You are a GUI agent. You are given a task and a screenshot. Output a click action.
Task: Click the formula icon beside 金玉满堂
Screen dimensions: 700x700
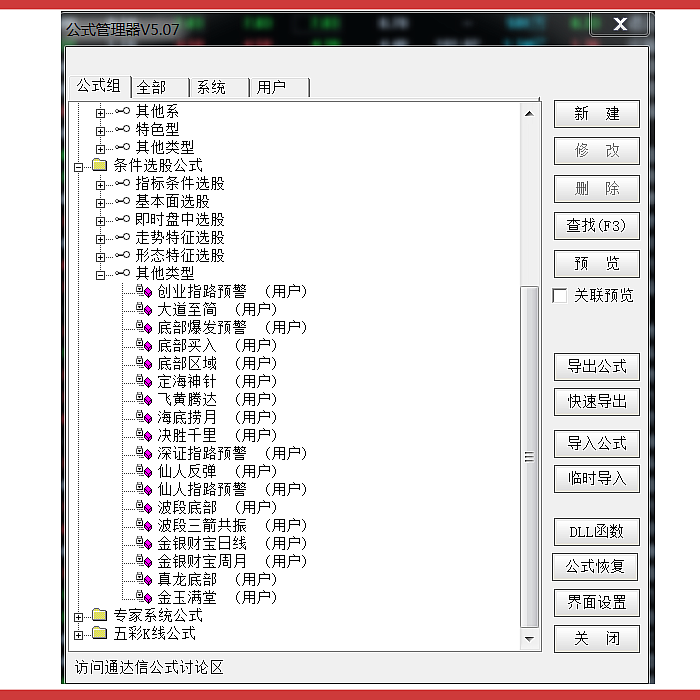tap(144, 598)
